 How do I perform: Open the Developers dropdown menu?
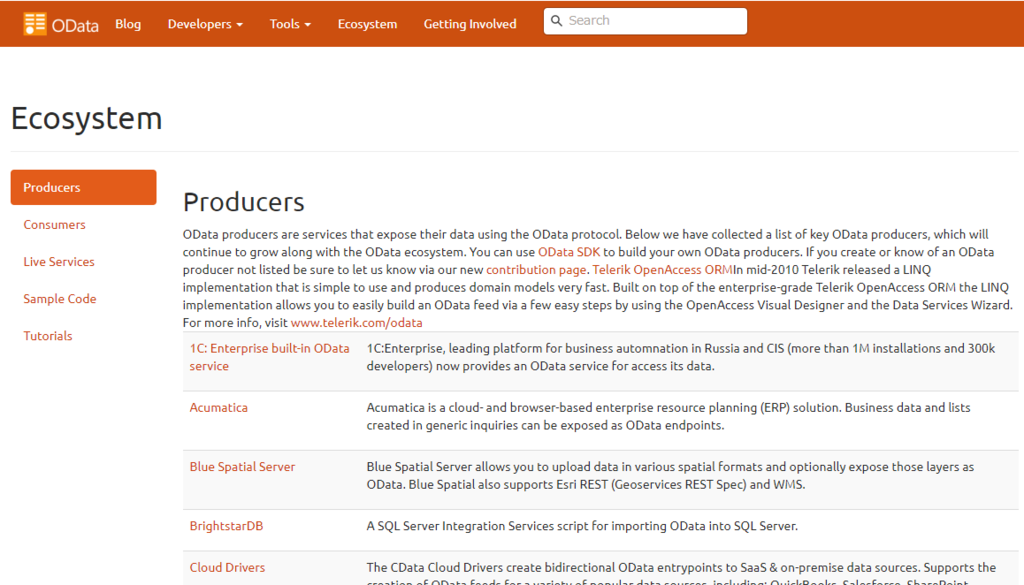[205, 24]
